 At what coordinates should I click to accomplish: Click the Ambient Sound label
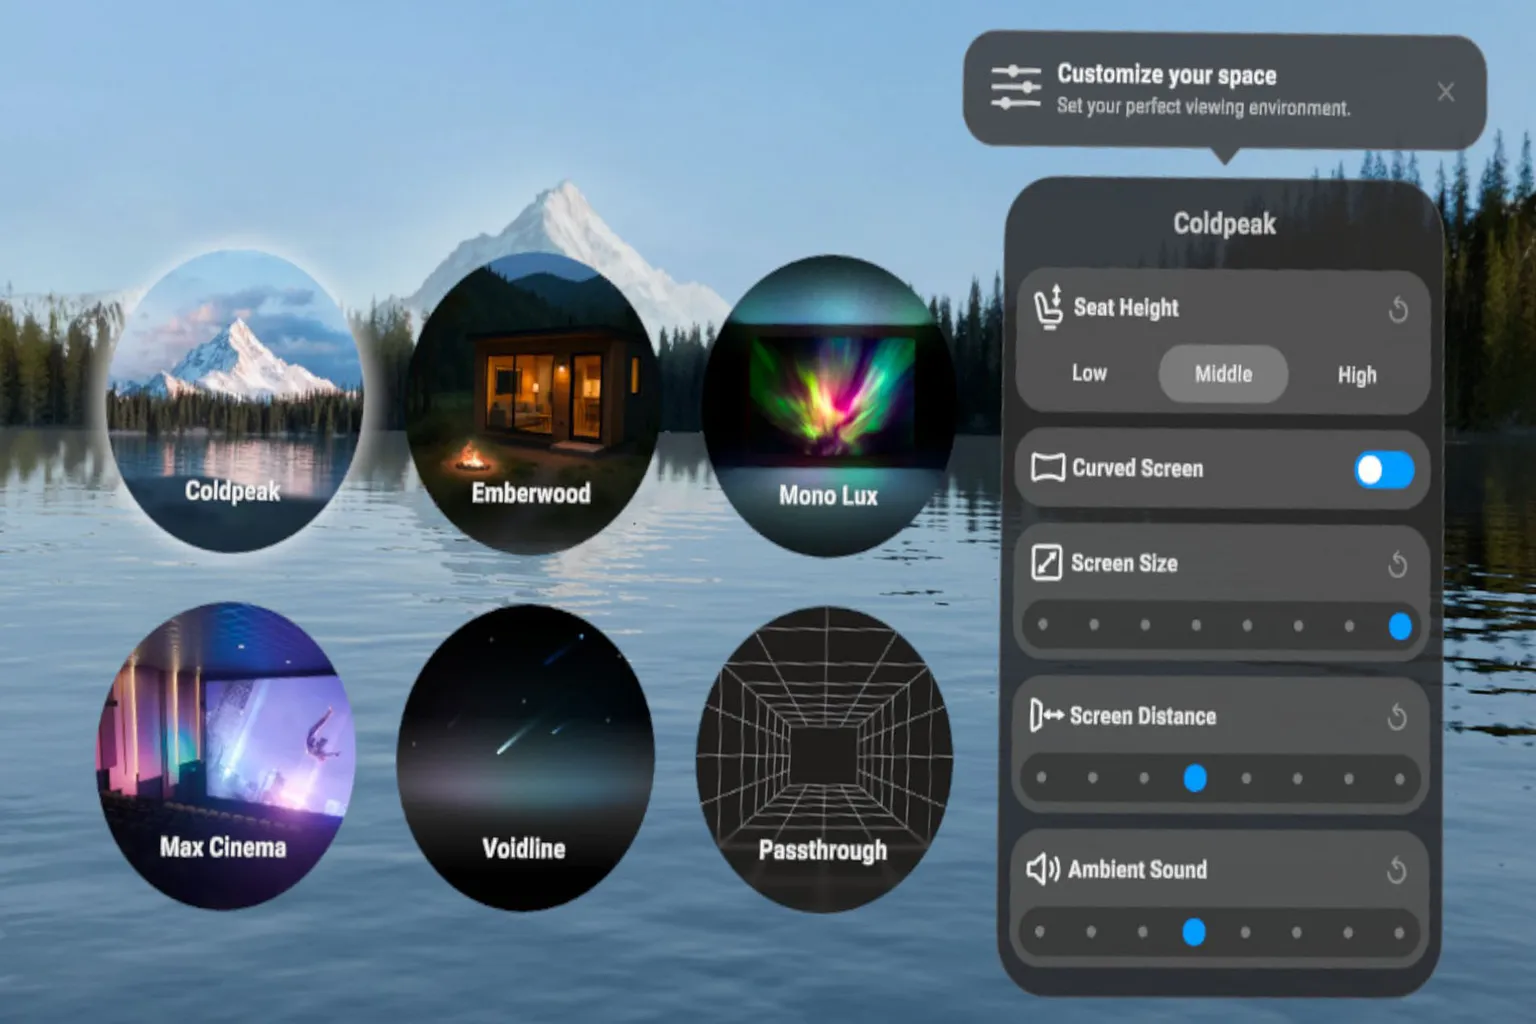coord(1137,870)
